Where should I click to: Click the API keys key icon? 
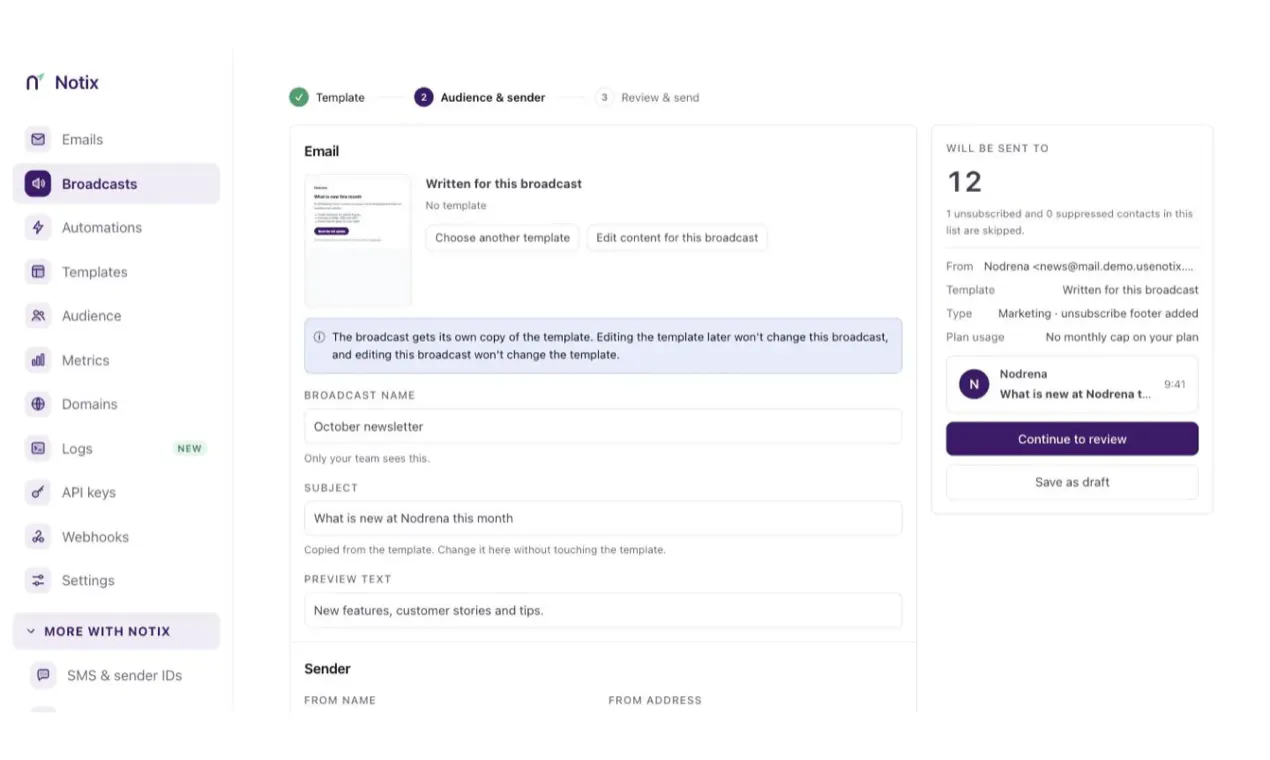click(38, 492)
